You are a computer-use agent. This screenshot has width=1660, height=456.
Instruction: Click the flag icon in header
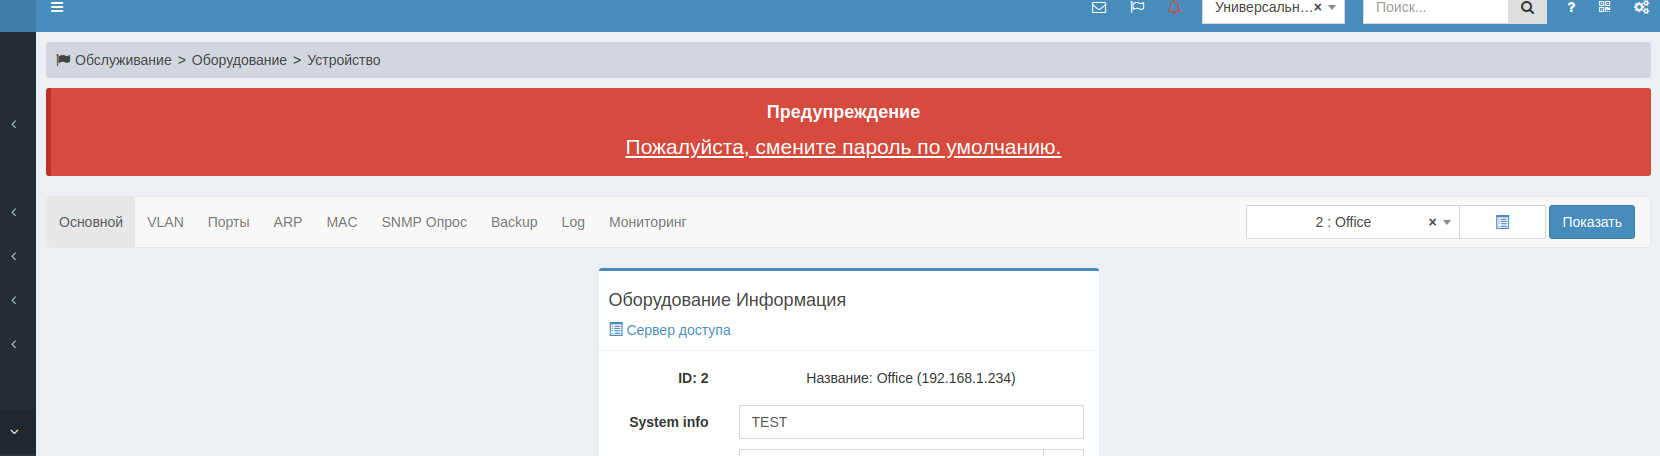click(x=1137, y=7)
